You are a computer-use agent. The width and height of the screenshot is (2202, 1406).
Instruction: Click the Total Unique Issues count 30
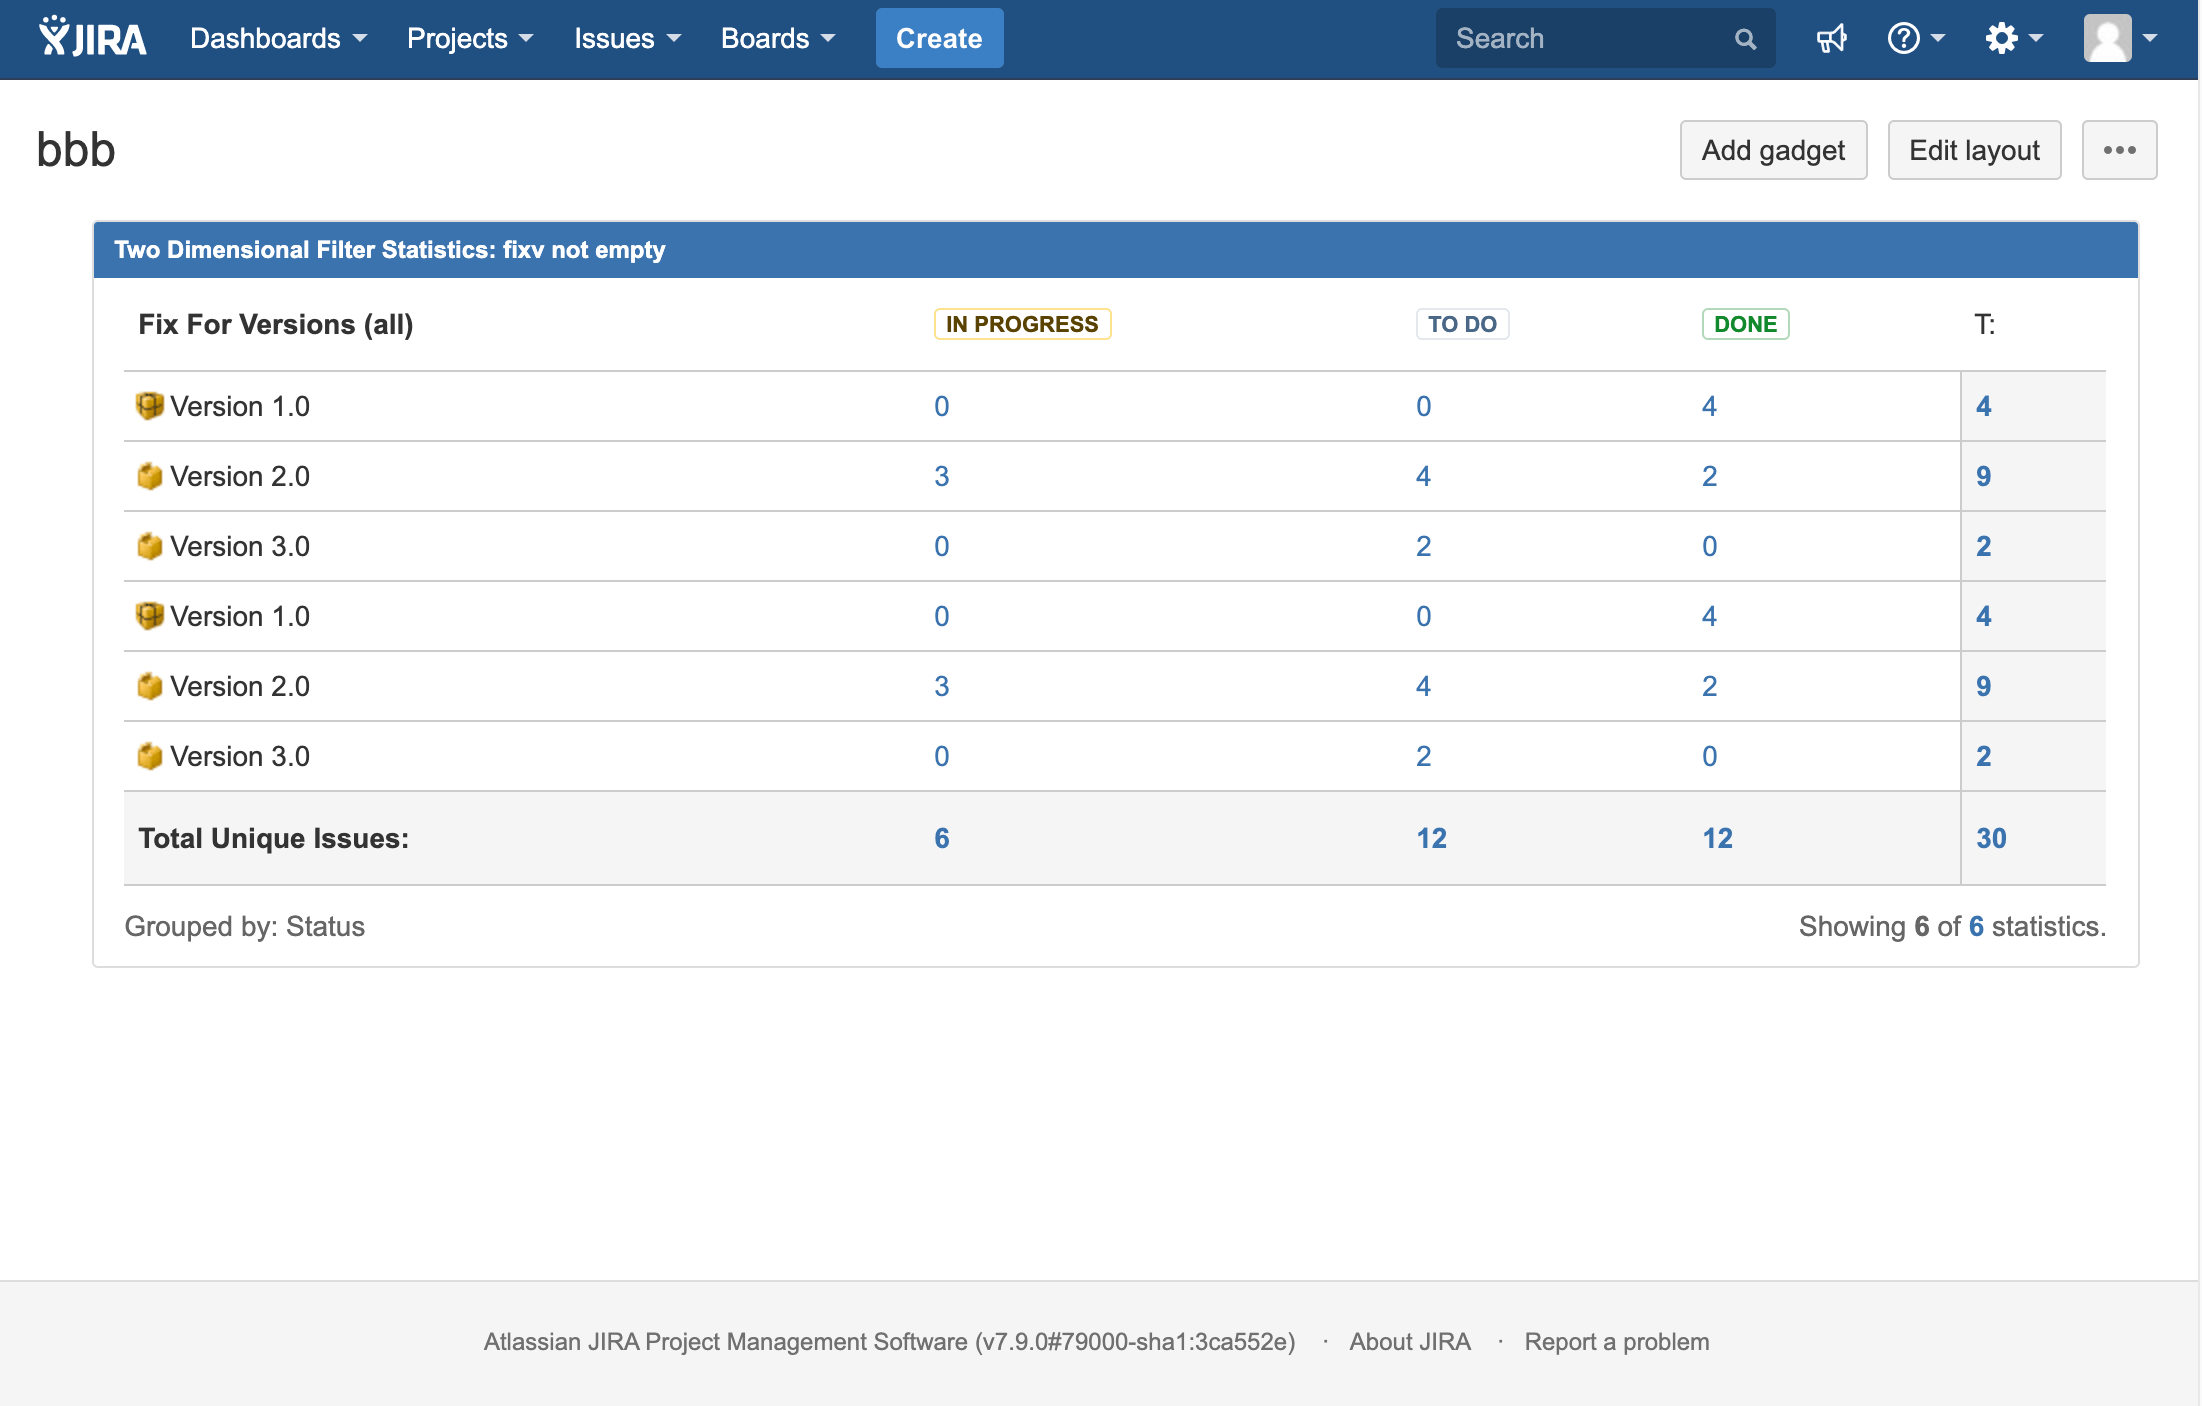(x=1991, y=838)
